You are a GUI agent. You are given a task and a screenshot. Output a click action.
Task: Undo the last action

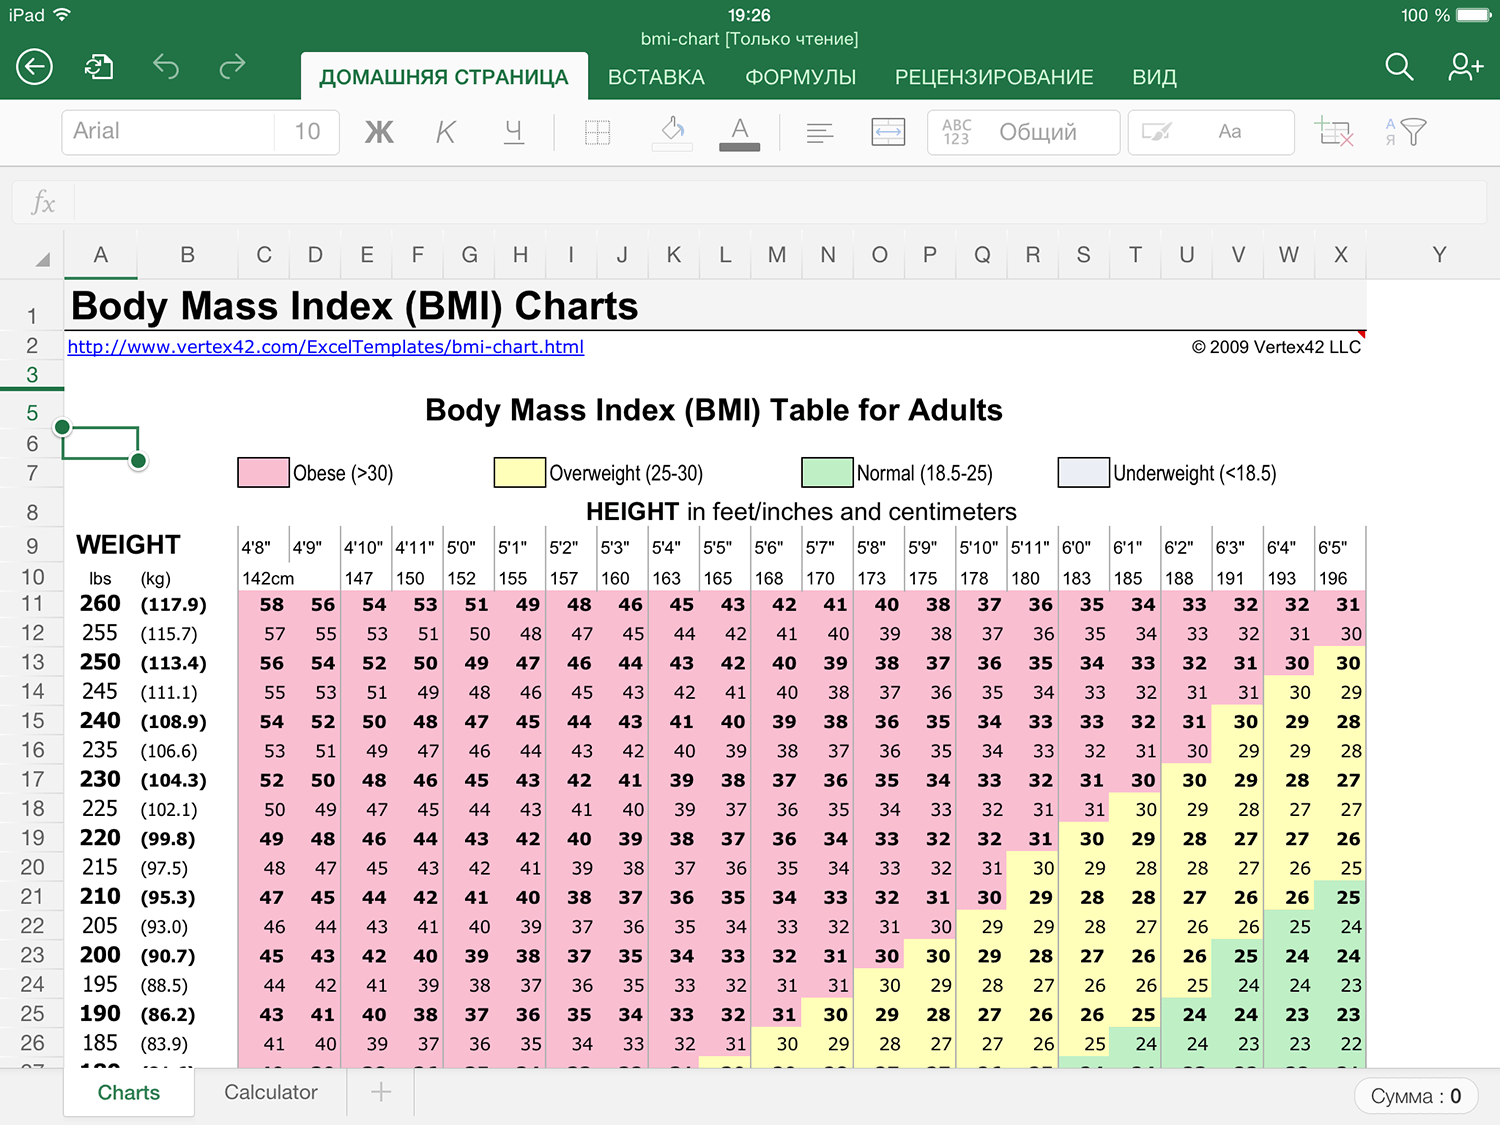tap(166, 67)
